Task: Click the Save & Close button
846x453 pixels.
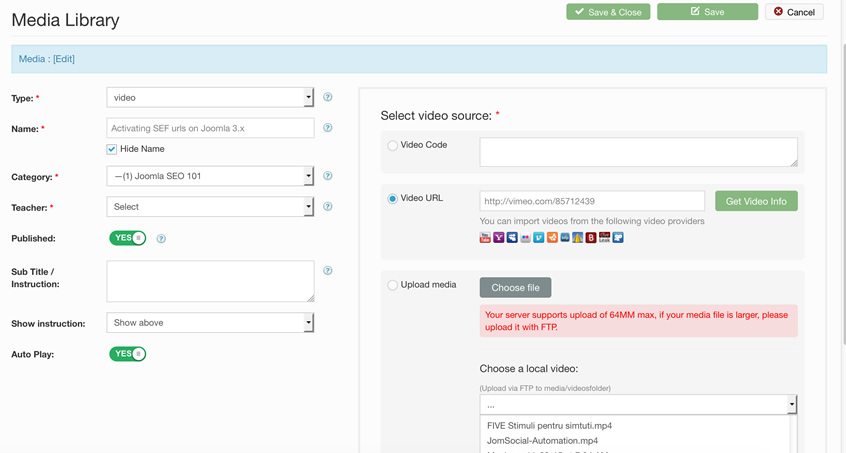Action: pyautogui.click(x=608, y=12)
